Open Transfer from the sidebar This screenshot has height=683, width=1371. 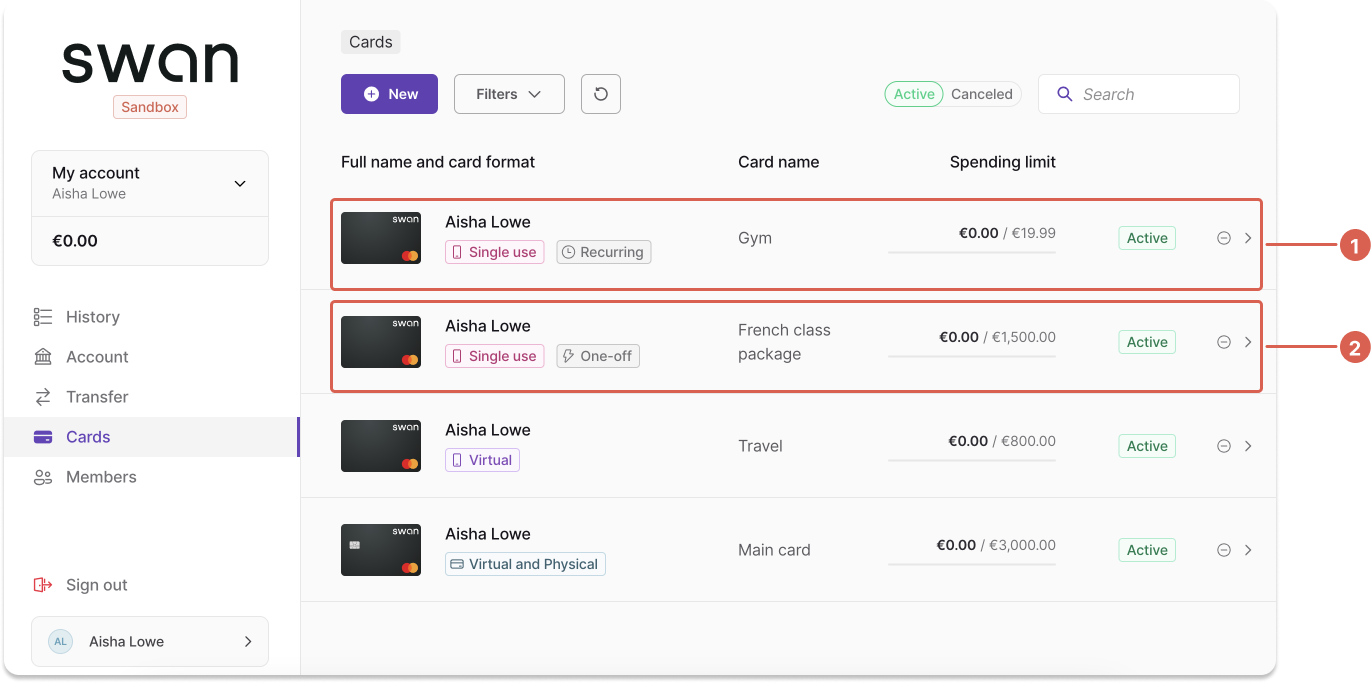point(42,396)
